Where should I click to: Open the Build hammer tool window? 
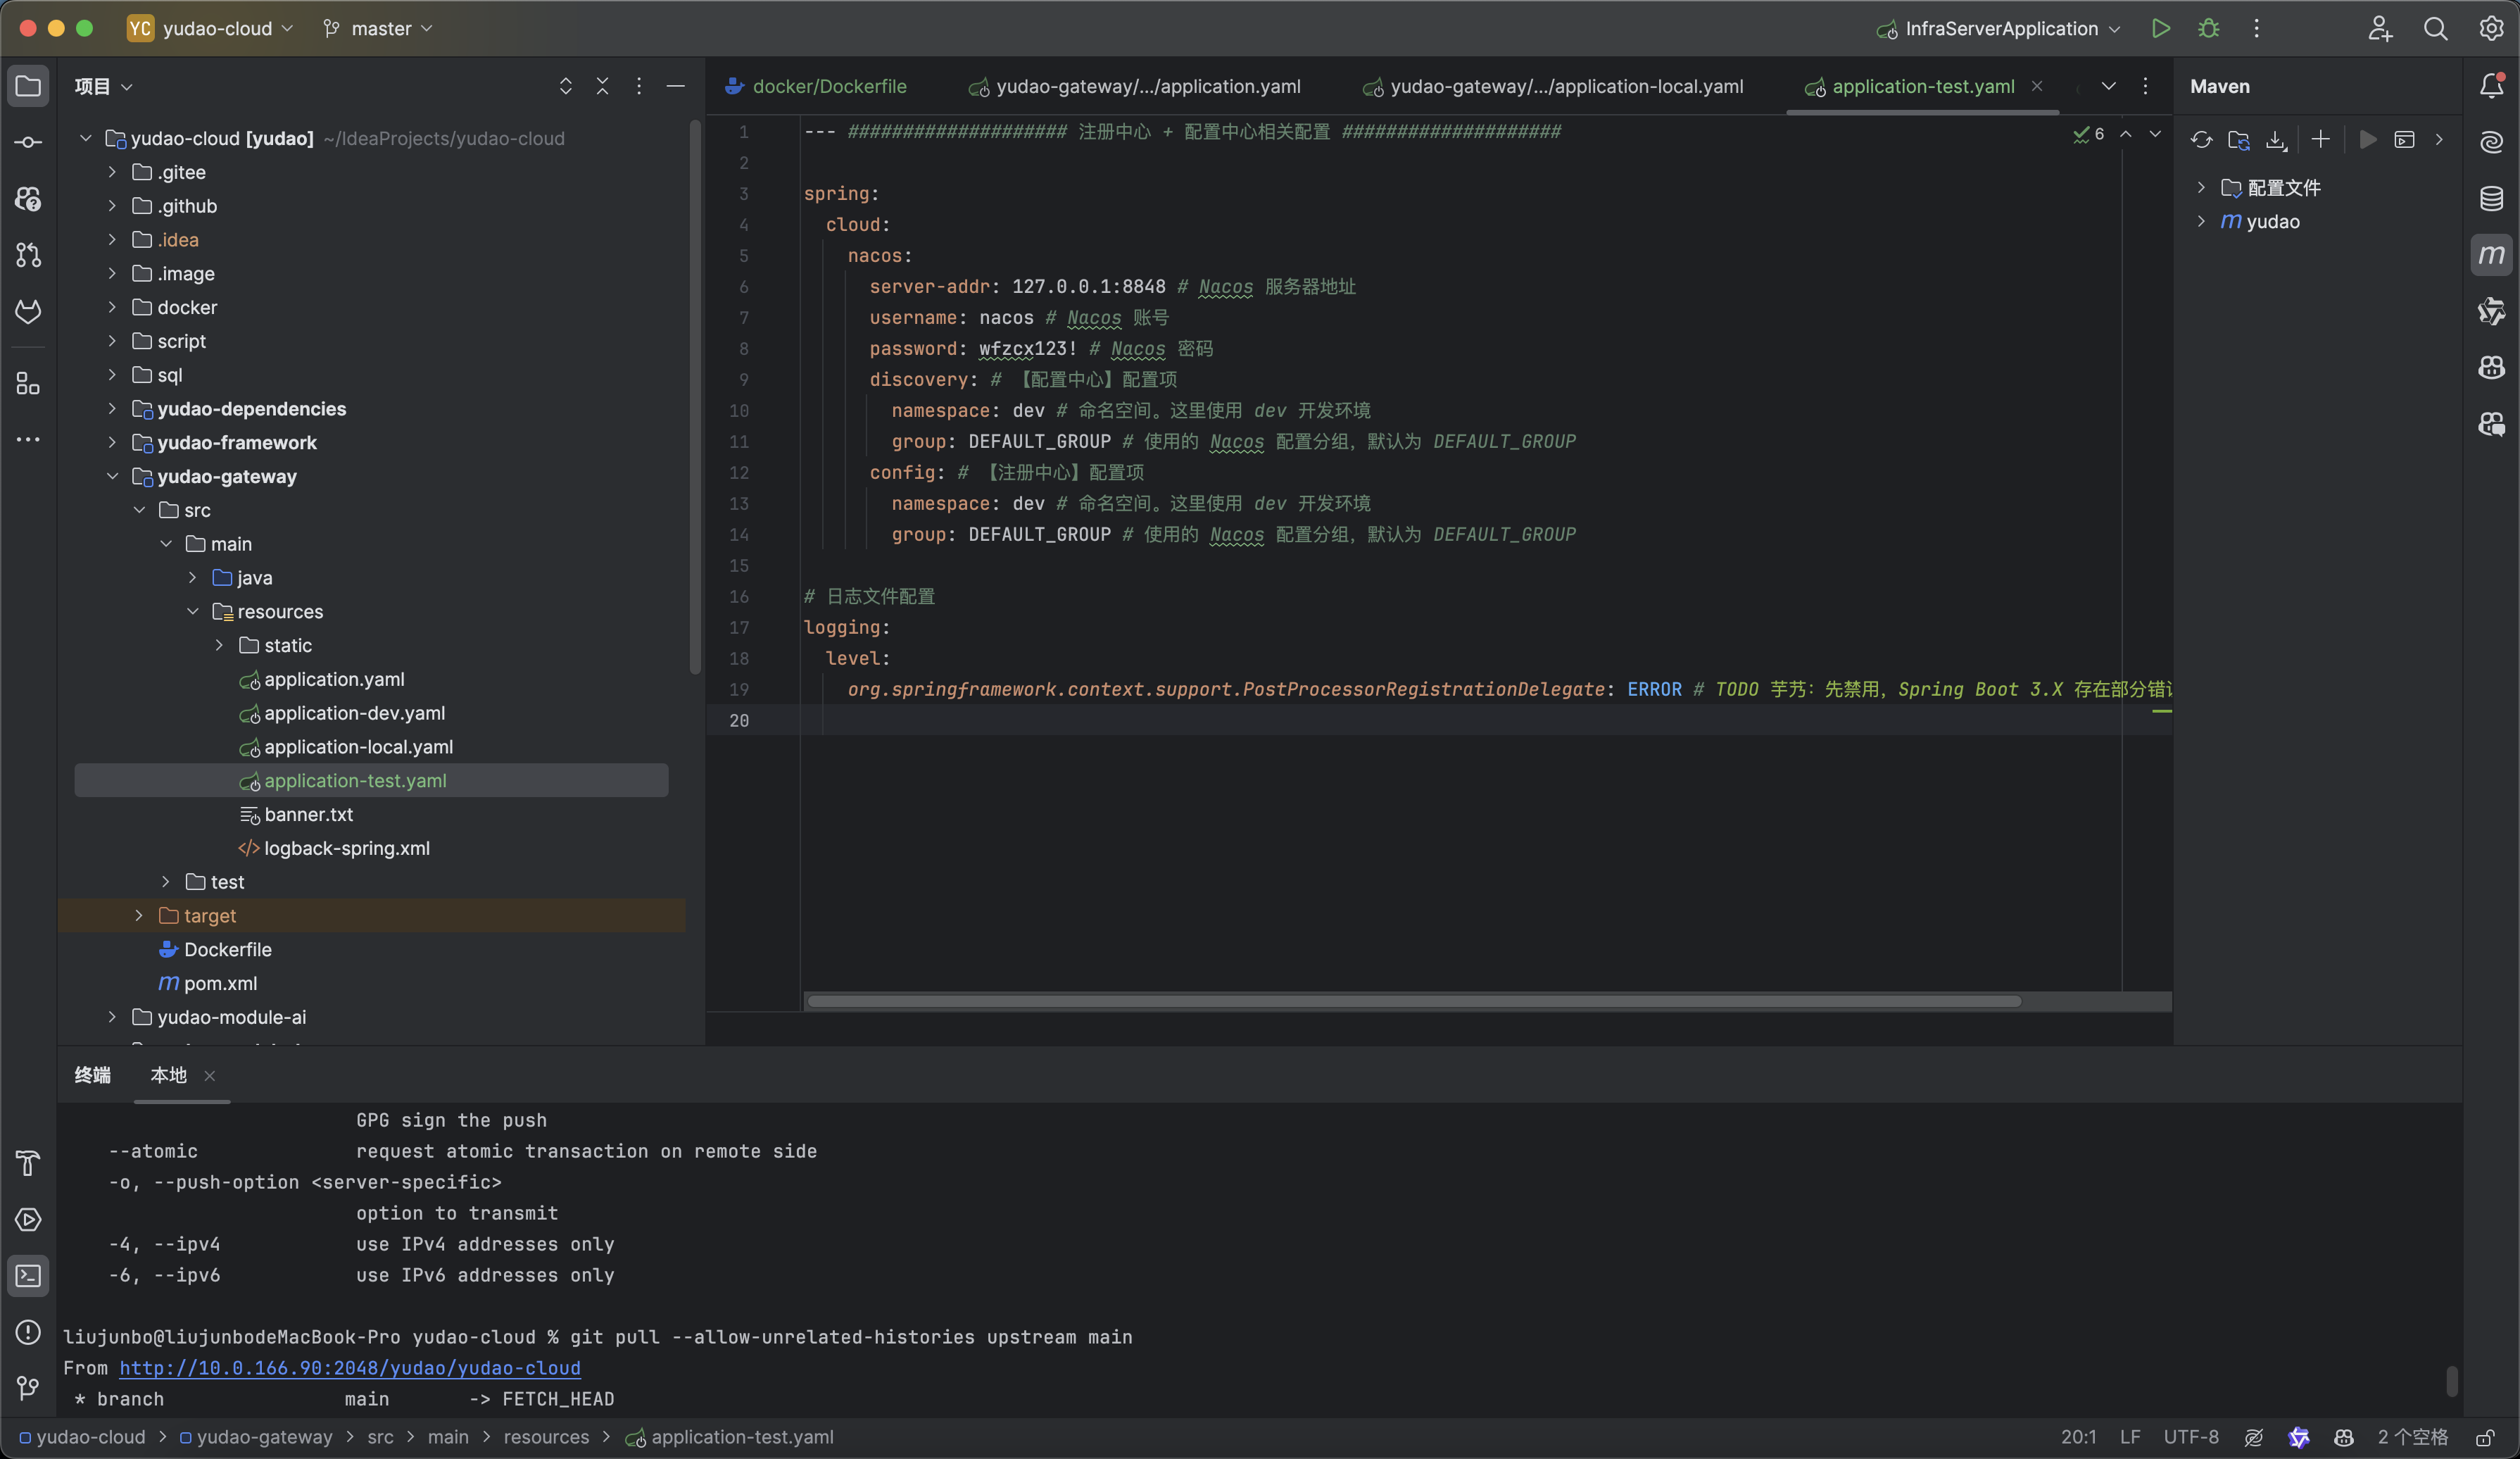pyautogui.click(x=28, y=1164)
